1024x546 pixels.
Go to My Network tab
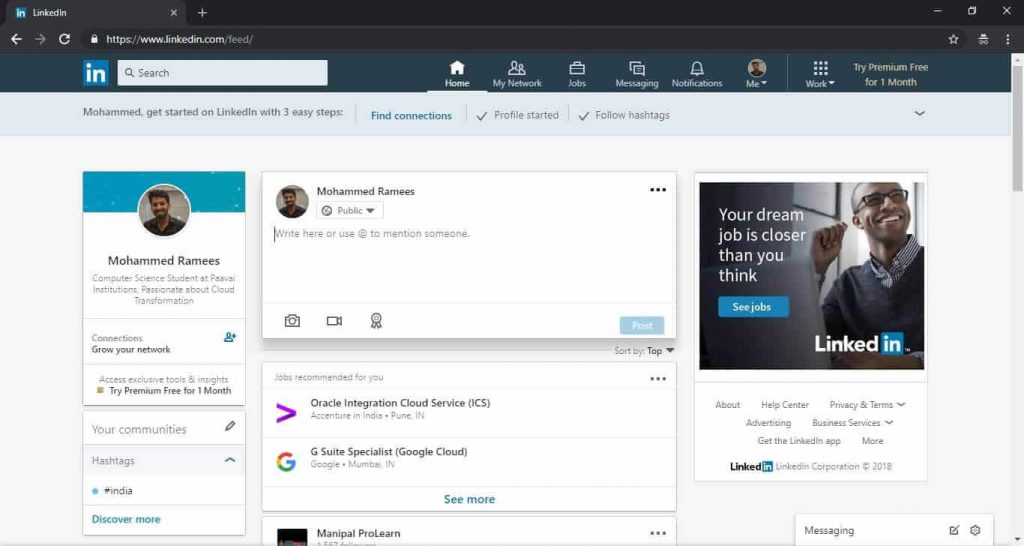(x=517, y=74)
